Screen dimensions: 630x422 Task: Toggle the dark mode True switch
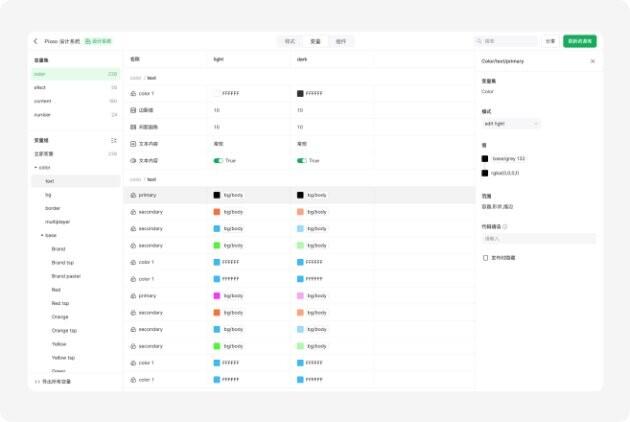tap(301, 160)
